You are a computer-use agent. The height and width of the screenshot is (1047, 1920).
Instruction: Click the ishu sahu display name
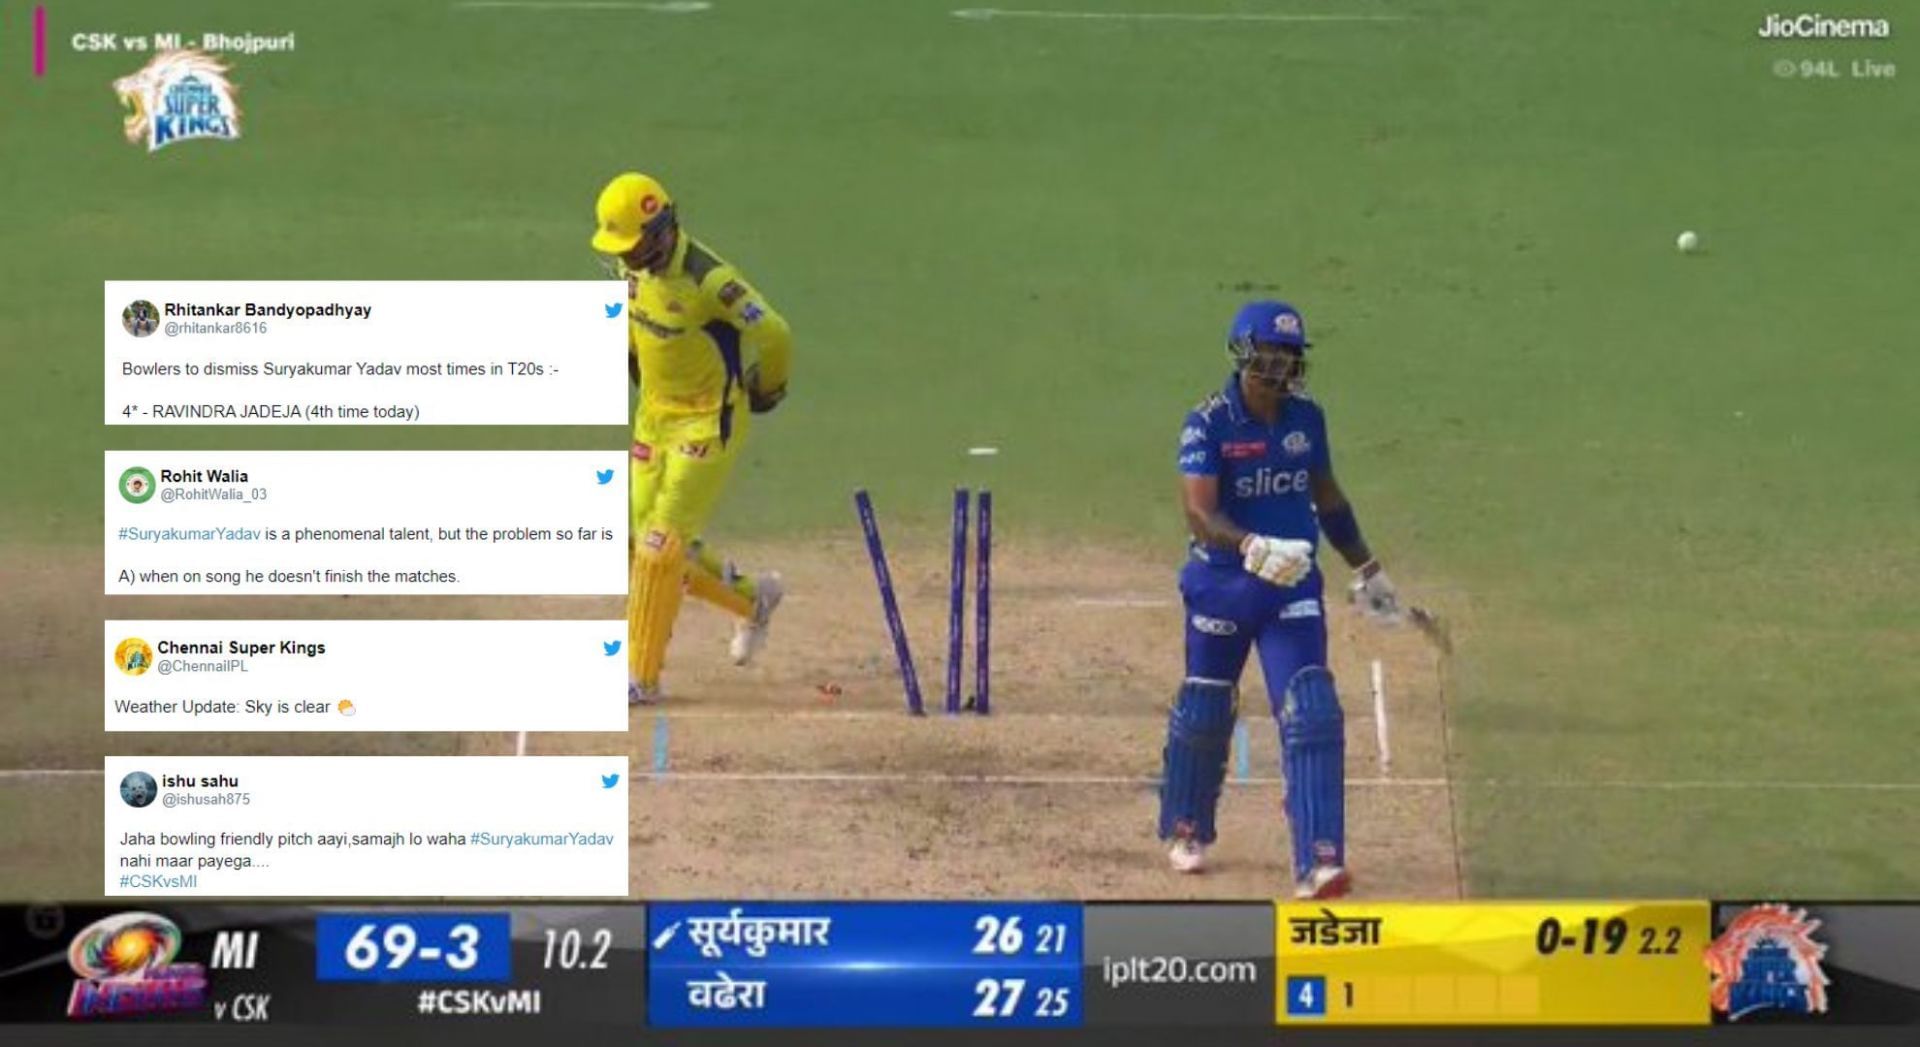[200, 781]
